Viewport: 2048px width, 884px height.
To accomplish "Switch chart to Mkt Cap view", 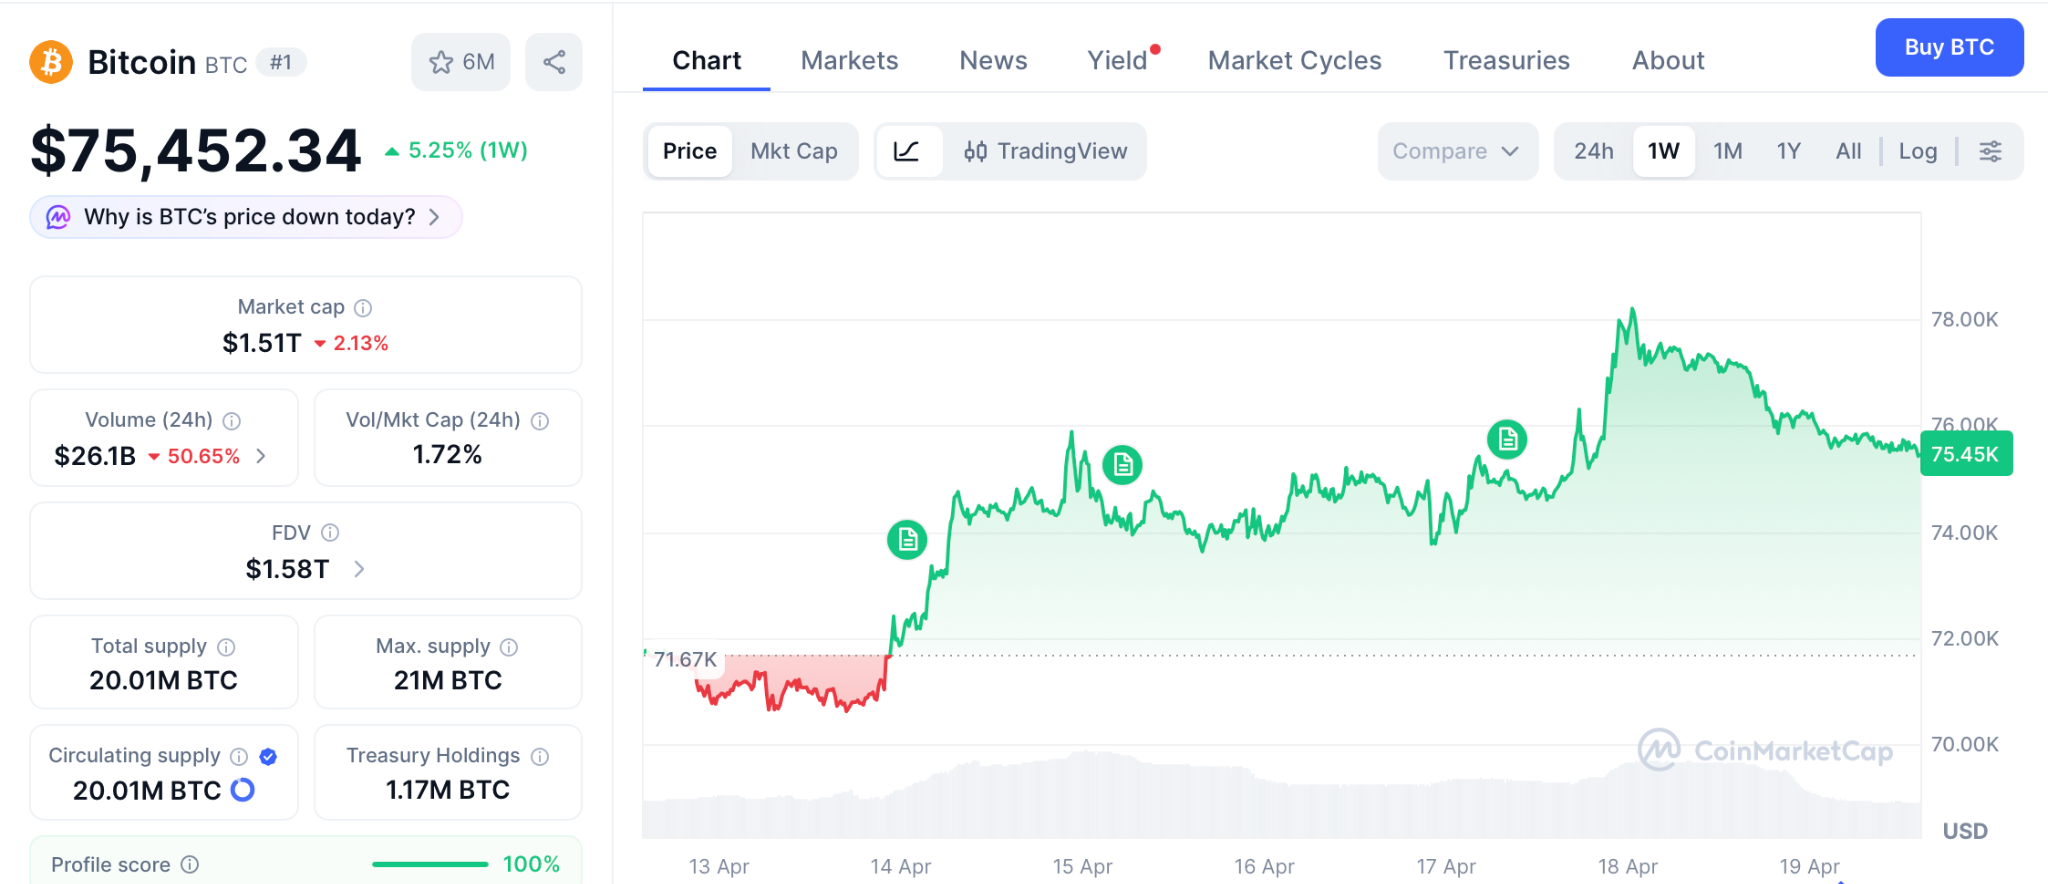I will 794,151.
